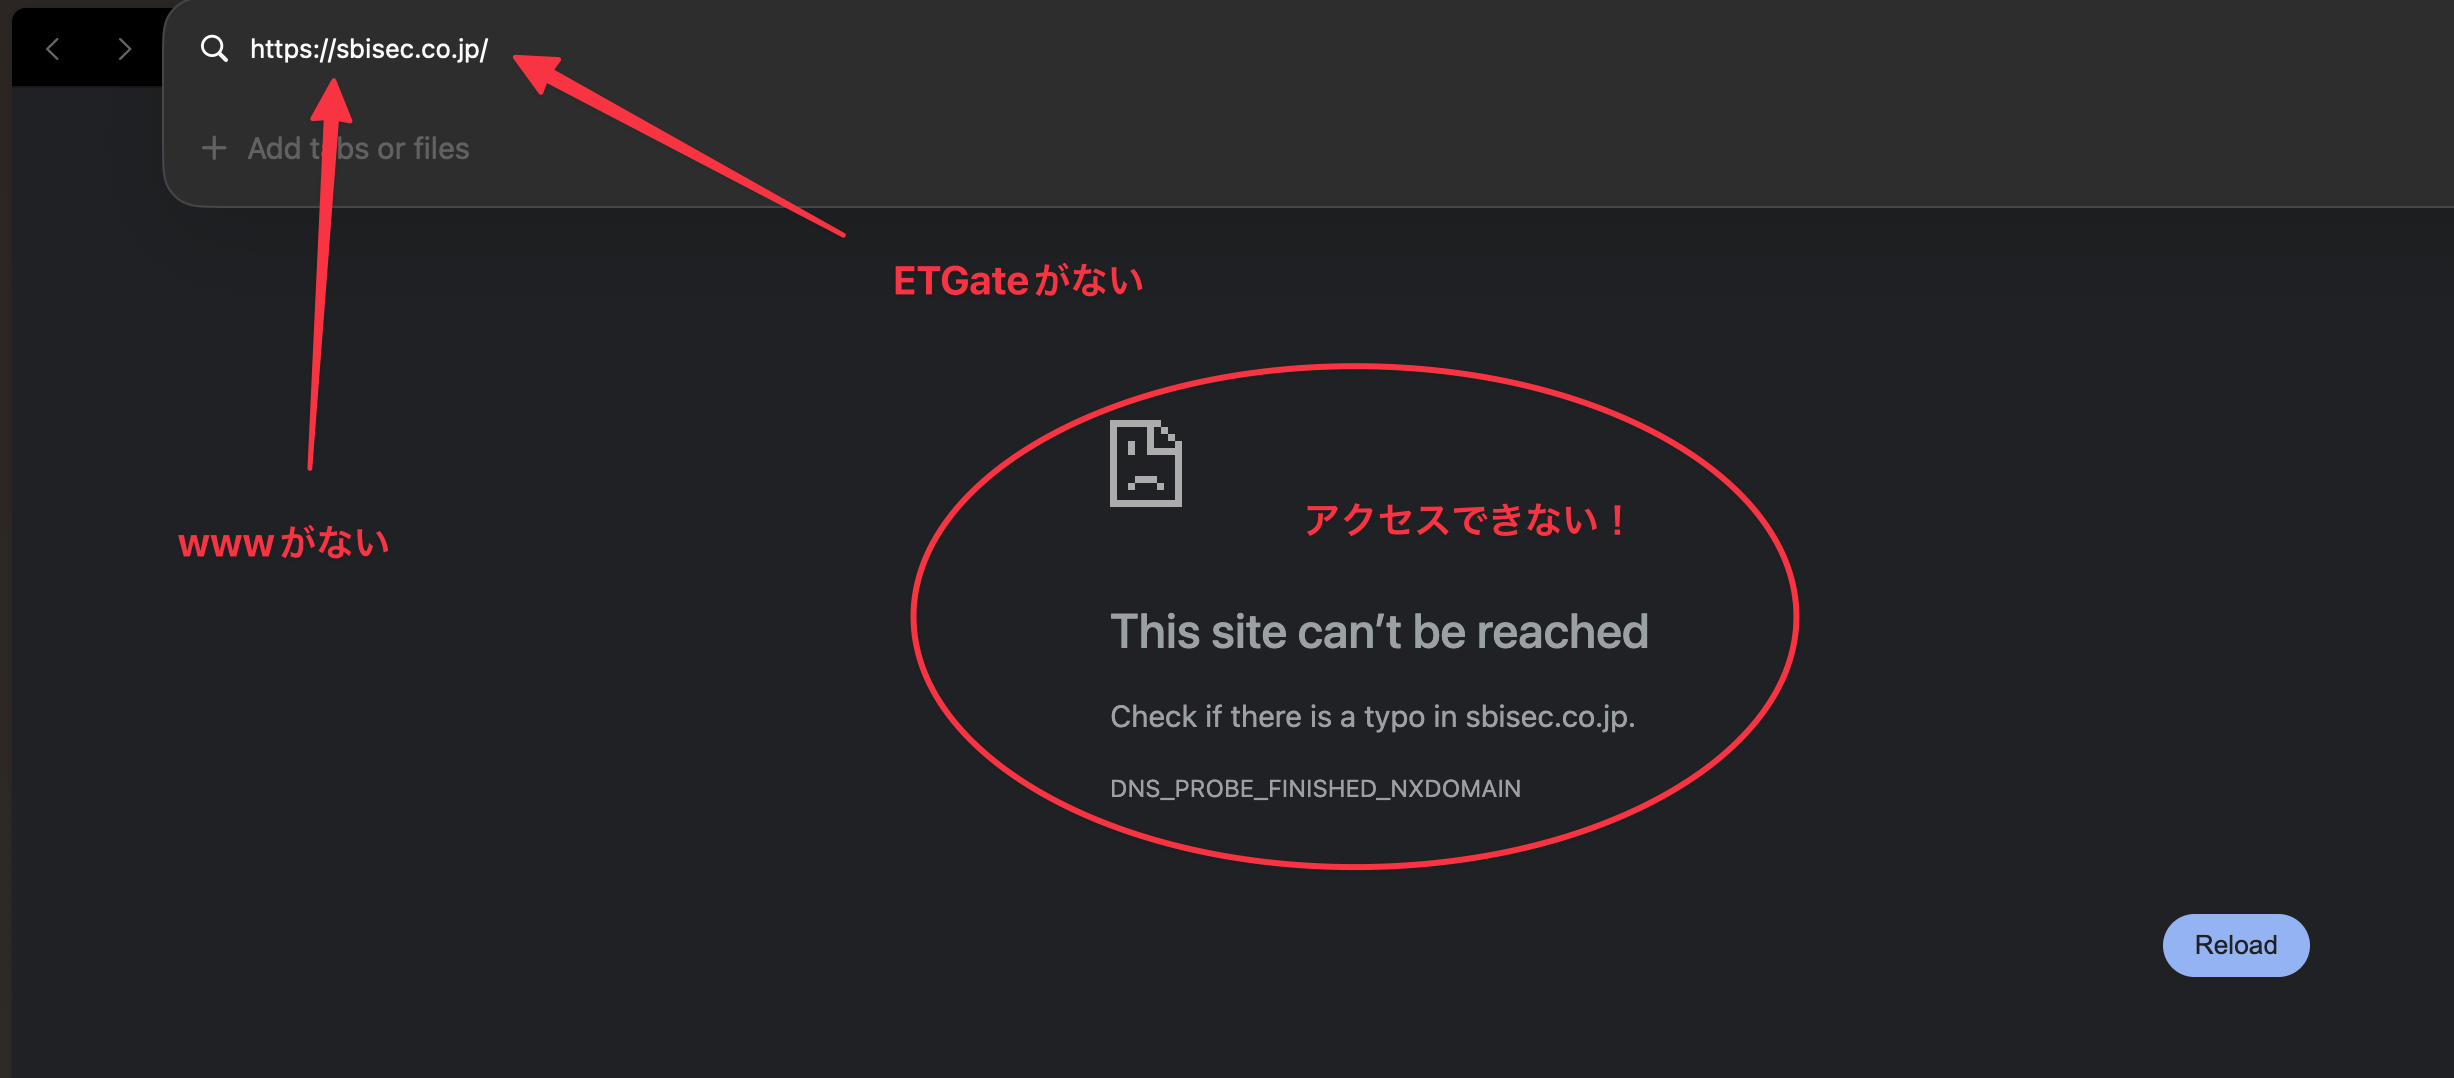Click the red "アクセスできない！" annotation
The width and height of the screenshot is (2454, 1078).
pos(1466,520)
